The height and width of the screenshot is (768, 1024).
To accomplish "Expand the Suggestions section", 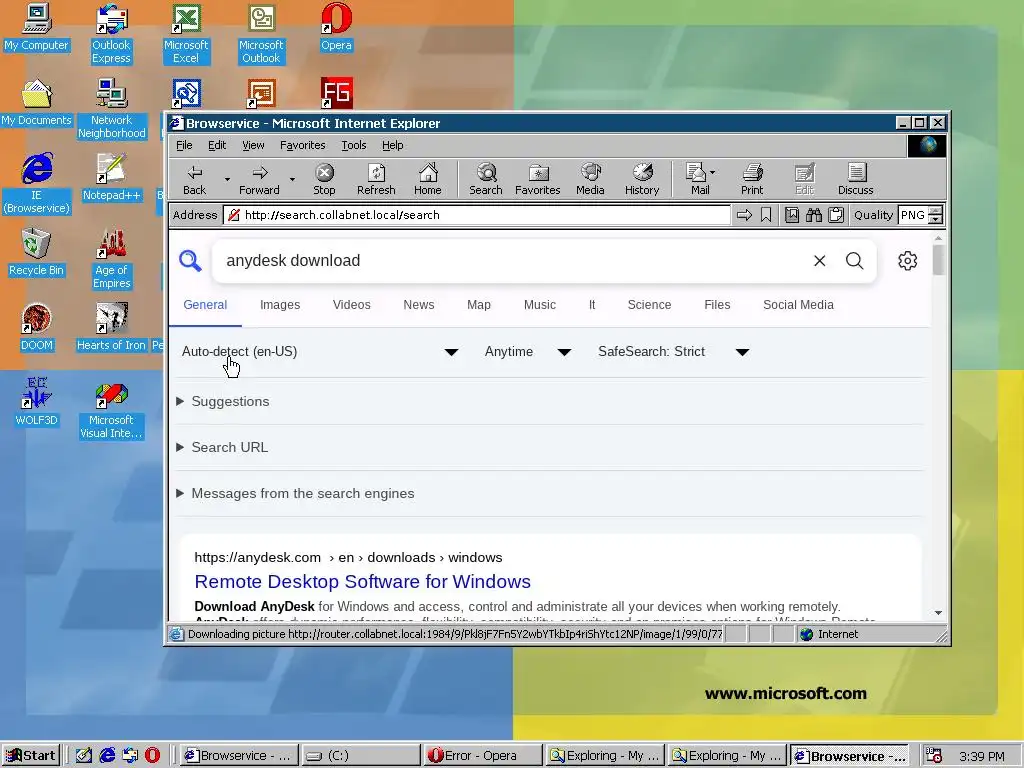I will 223,402.
